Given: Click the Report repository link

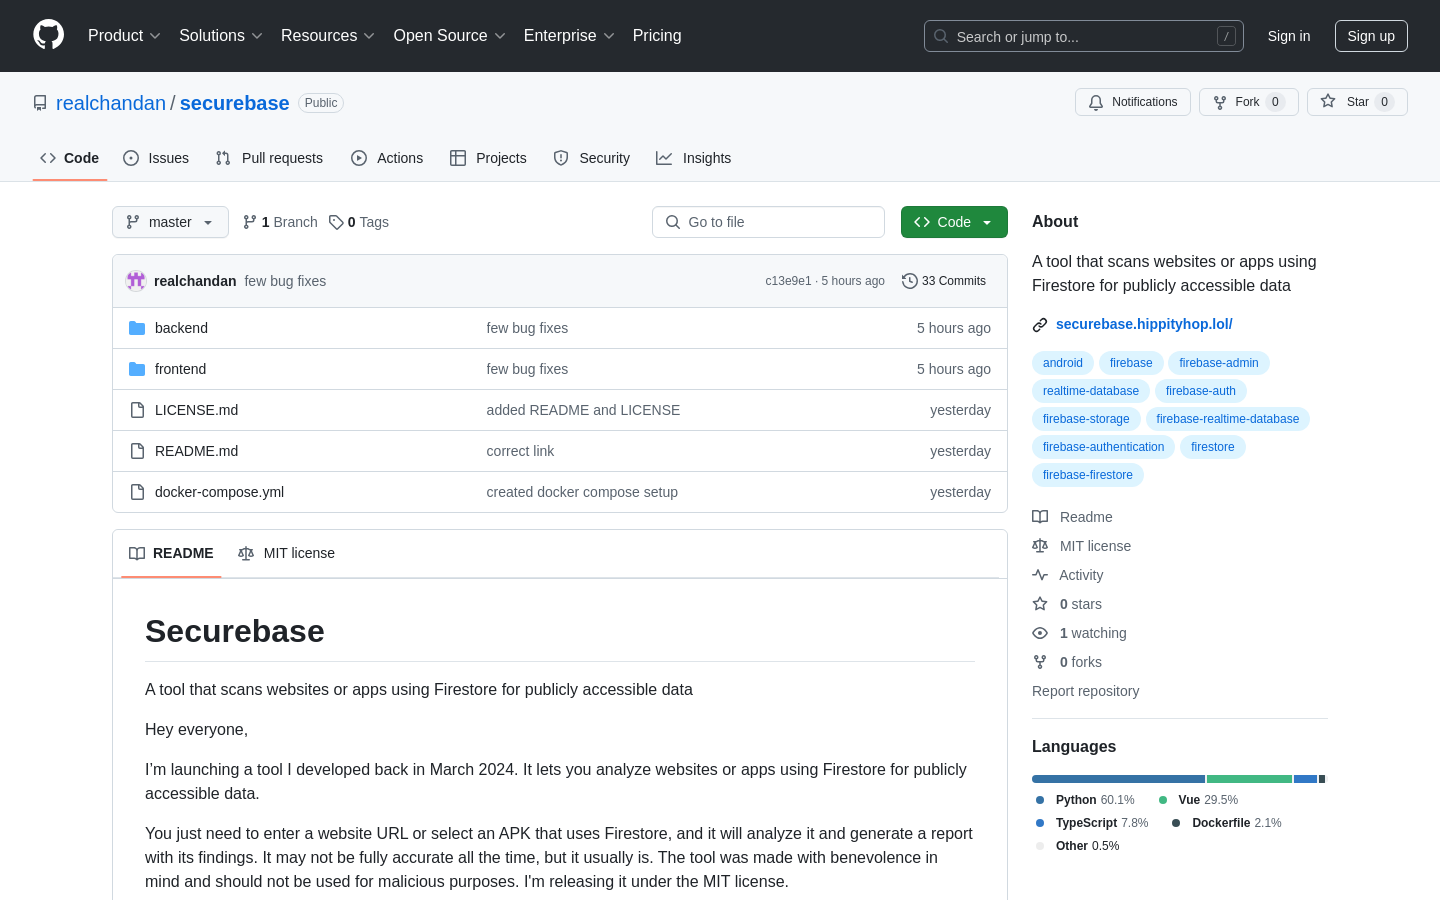Looking at the screenshot, I should pos(1085,691).
